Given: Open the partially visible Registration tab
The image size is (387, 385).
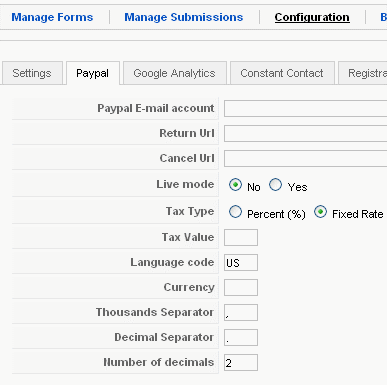Looking at the screenshot, I should click(363, 73).
